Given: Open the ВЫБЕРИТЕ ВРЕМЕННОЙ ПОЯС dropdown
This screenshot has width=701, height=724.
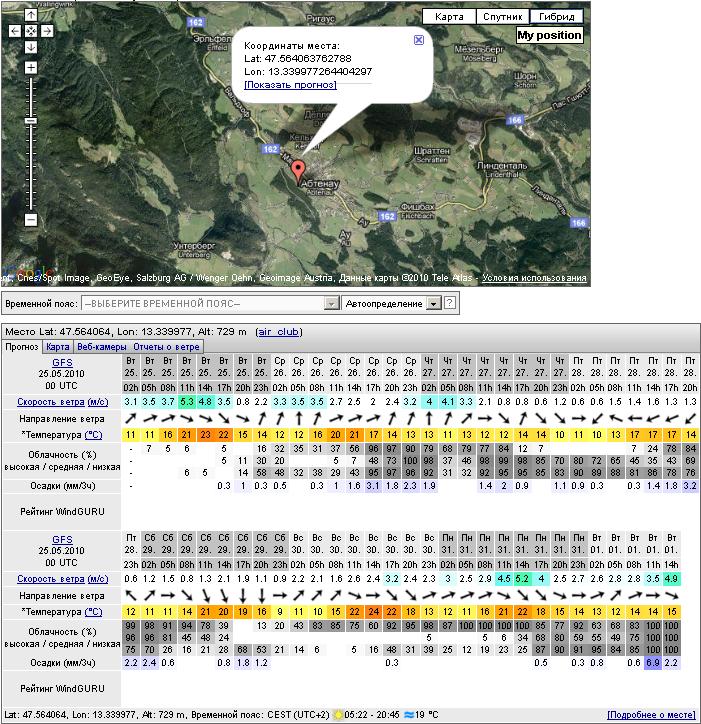Looking at the screenshot, I should coord(211,303).
